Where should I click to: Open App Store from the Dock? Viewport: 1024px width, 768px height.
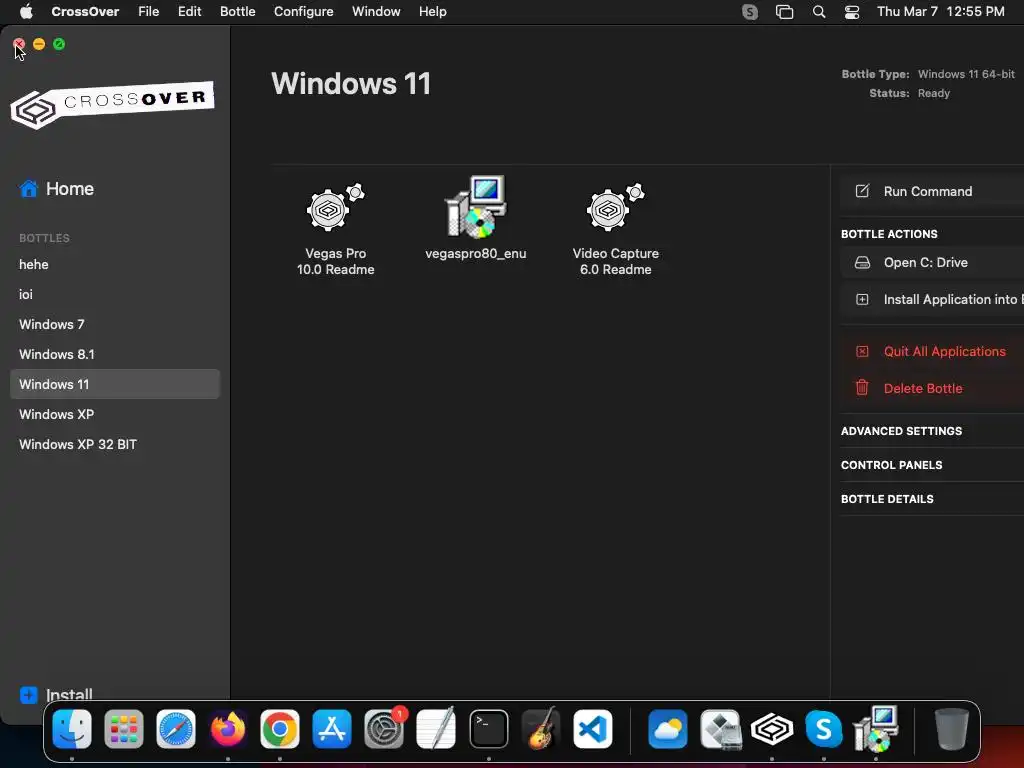click(x=332, y=729)
